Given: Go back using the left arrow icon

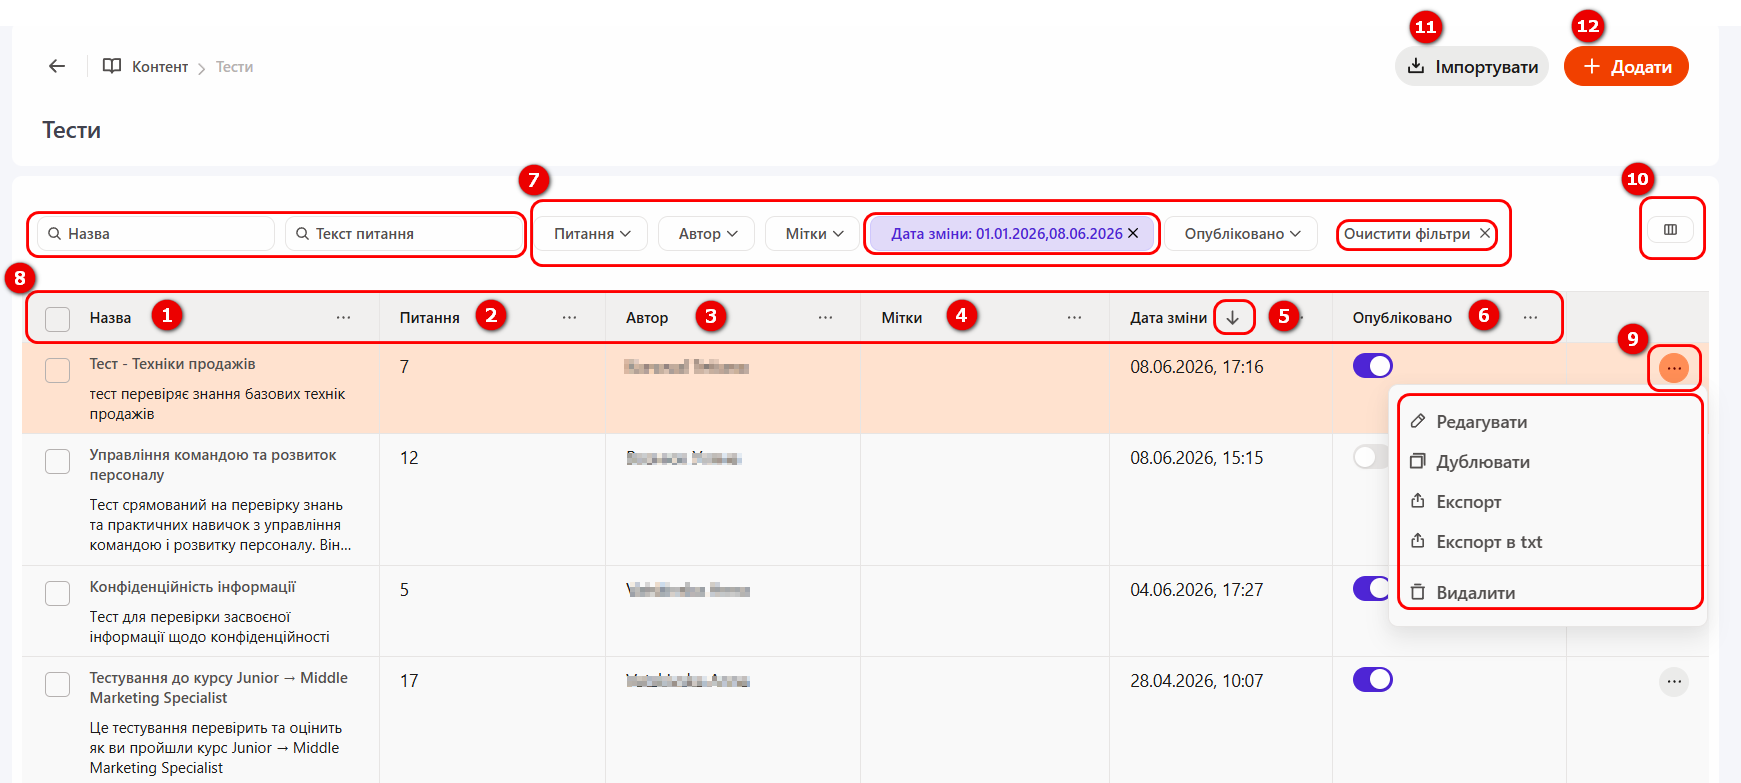Looking at the screenshot, I should (57, 66).
